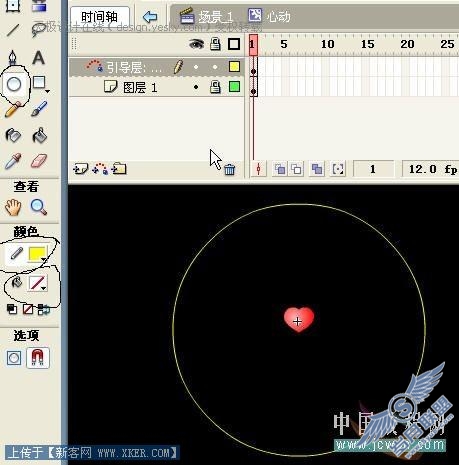Open the yellow stroke color picker
Image resolution: width=459 pixels, height=465 pixels.
click(37, 254)
